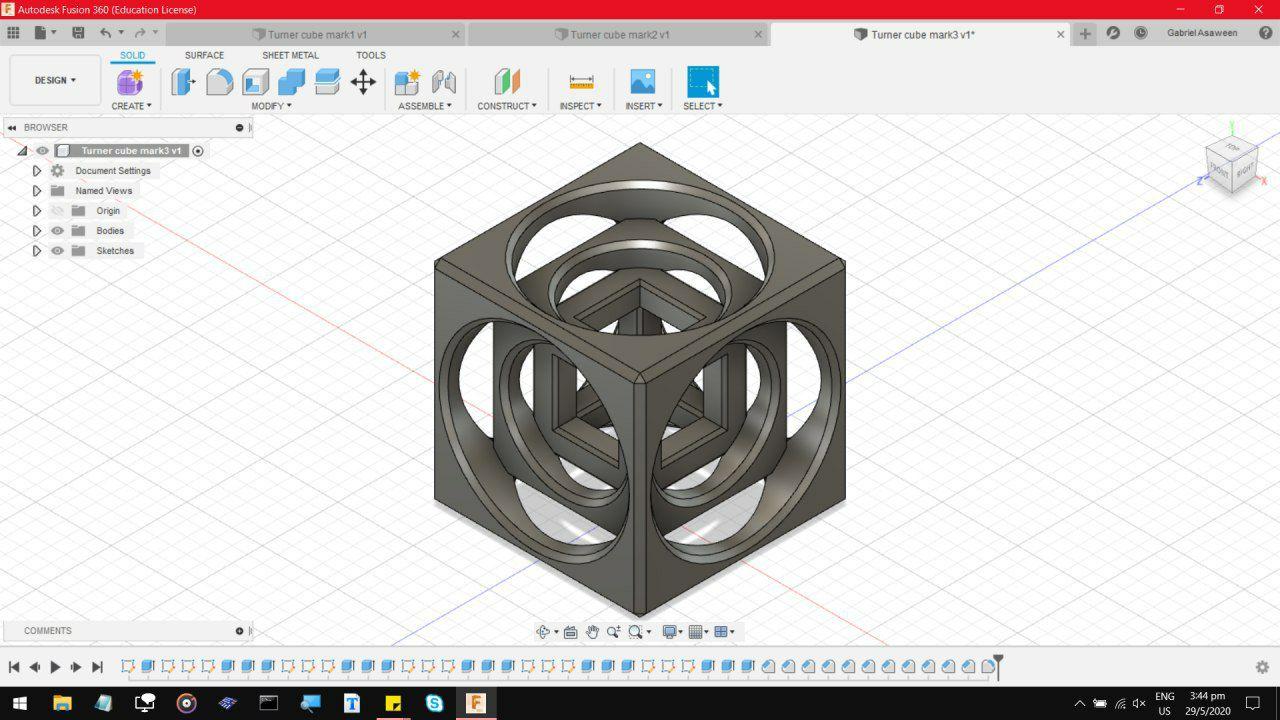Click the New Component assemble icon
Viewport: 1280px width, 720px height.
(407, 82)
